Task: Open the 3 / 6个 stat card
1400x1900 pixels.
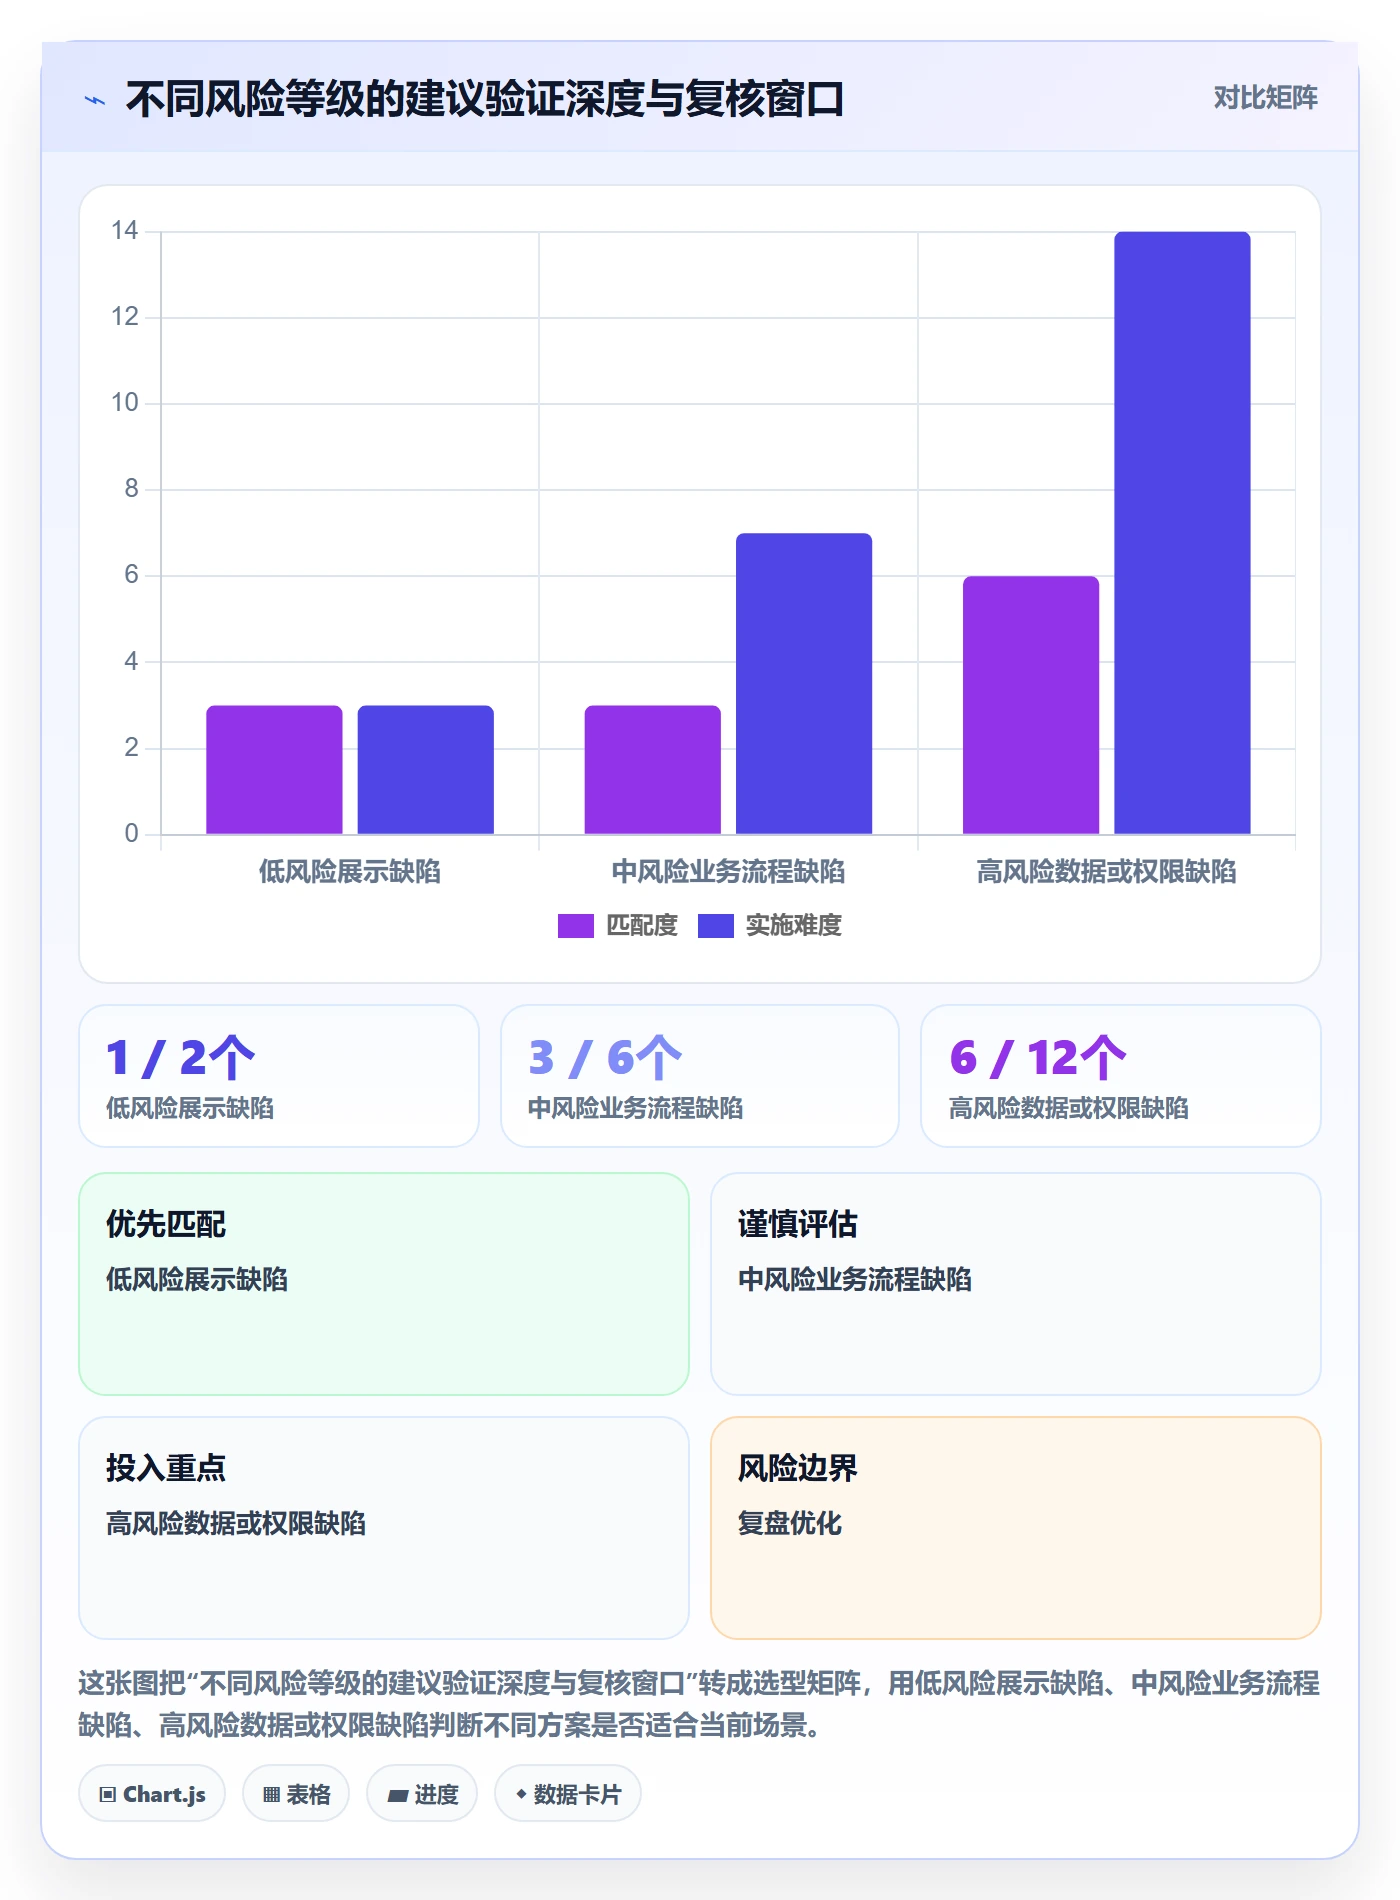Action: (700, 1076)
